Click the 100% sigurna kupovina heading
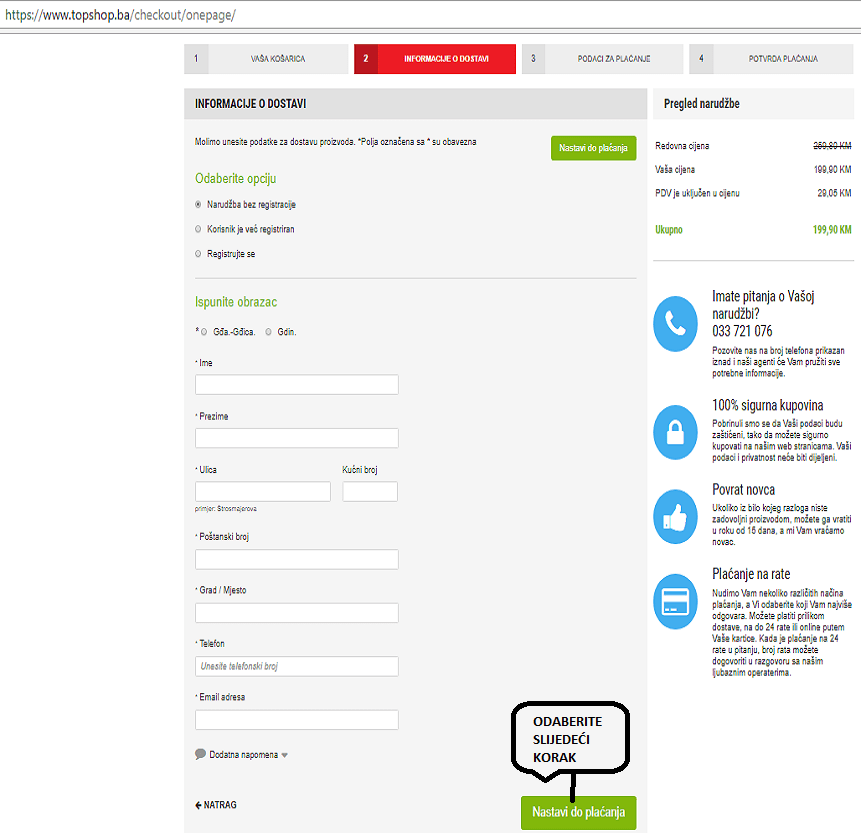The height and width of the screenshot is (833, 861). coord(768,405)
